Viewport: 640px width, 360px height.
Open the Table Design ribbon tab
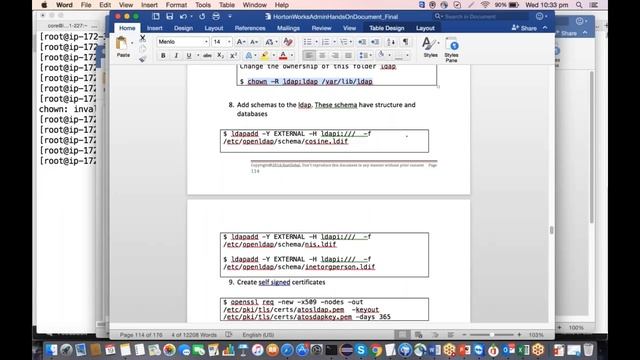pyautogui.click(x=387, y=28)
